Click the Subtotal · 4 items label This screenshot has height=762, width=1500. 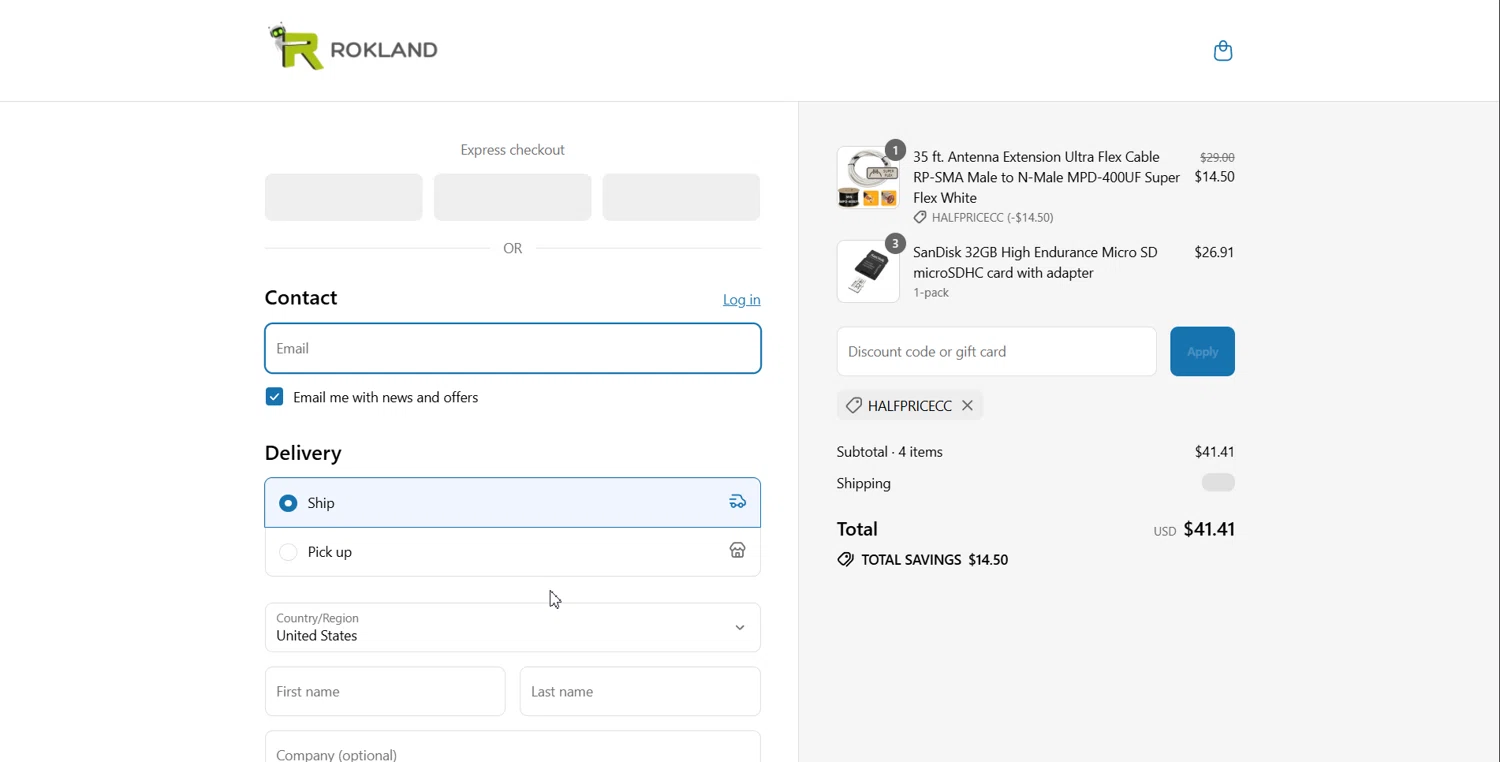pos(890,452)
